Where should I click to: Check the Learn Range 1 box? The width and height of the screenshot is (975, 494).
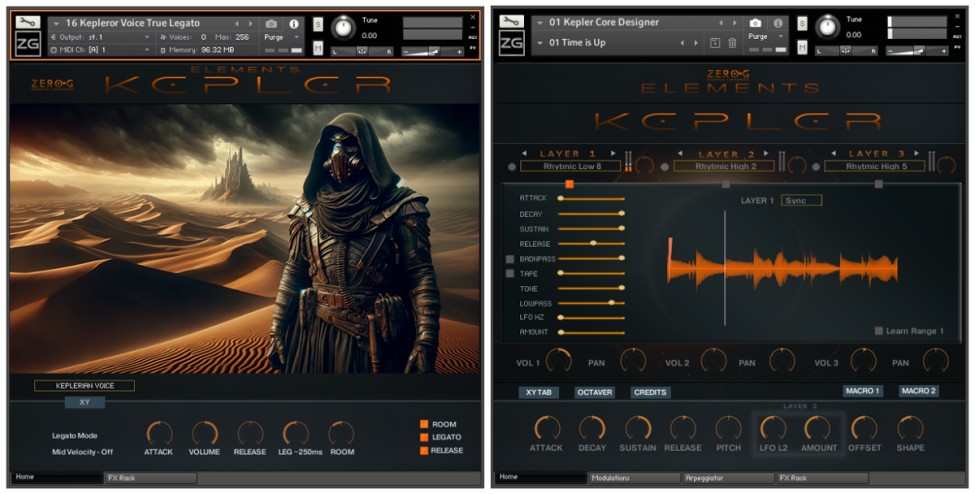pos(879,331)
